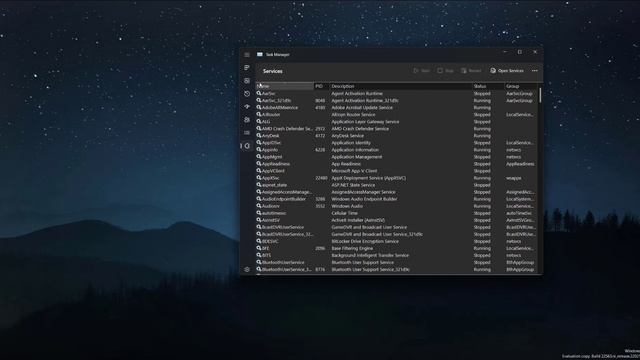Viewport: 640px width, 360px height.
Task: Click the 'Base Filtering Engine' description
Action: pos(352,248)
